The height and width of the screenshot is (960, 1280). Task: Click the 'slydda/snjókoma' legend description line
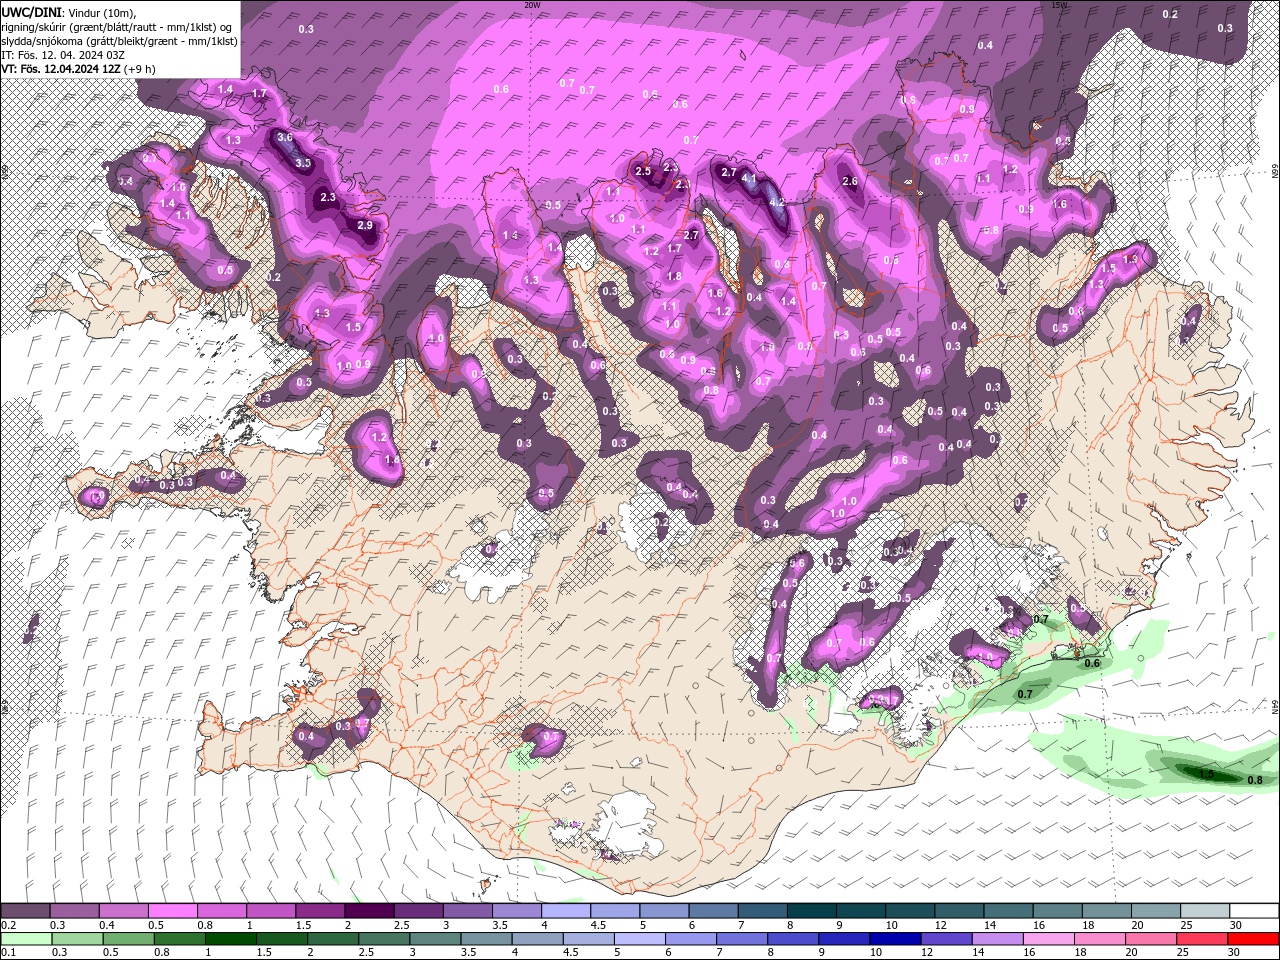click(x=119, y=41)
